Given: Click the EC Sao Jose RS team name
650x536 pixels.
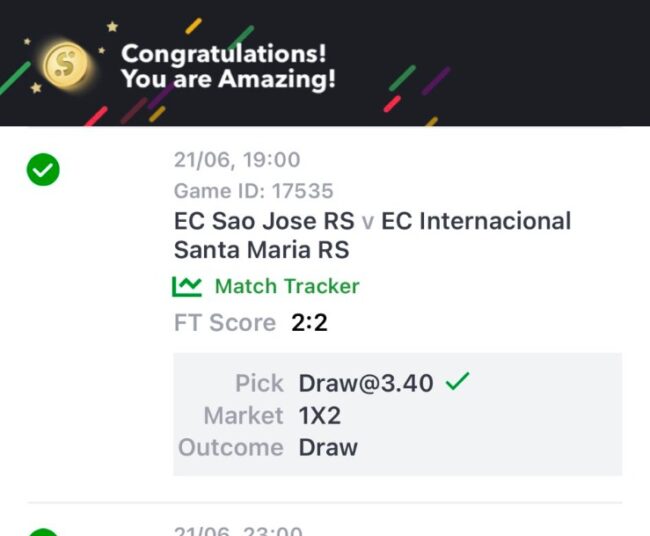Looking at the screenshot, I should [264, 221].
